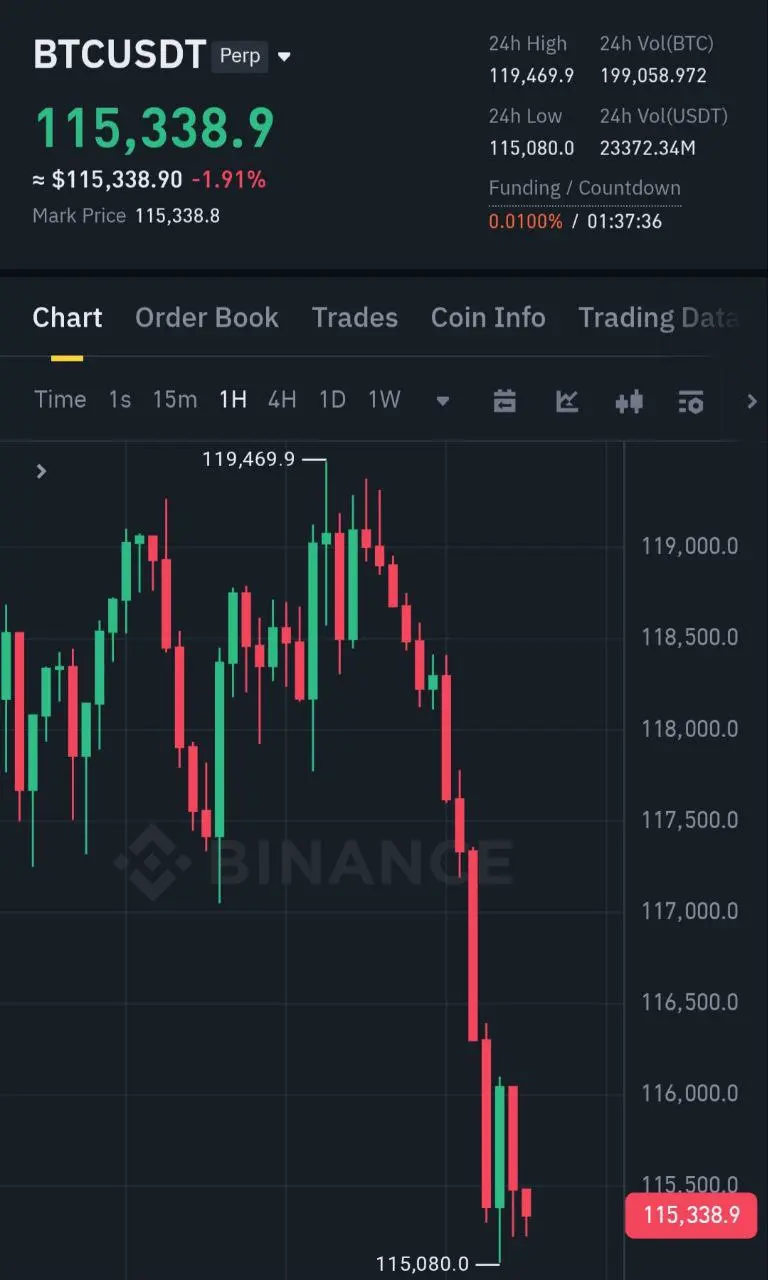Open the Coin Info tab

coord(488,318)
